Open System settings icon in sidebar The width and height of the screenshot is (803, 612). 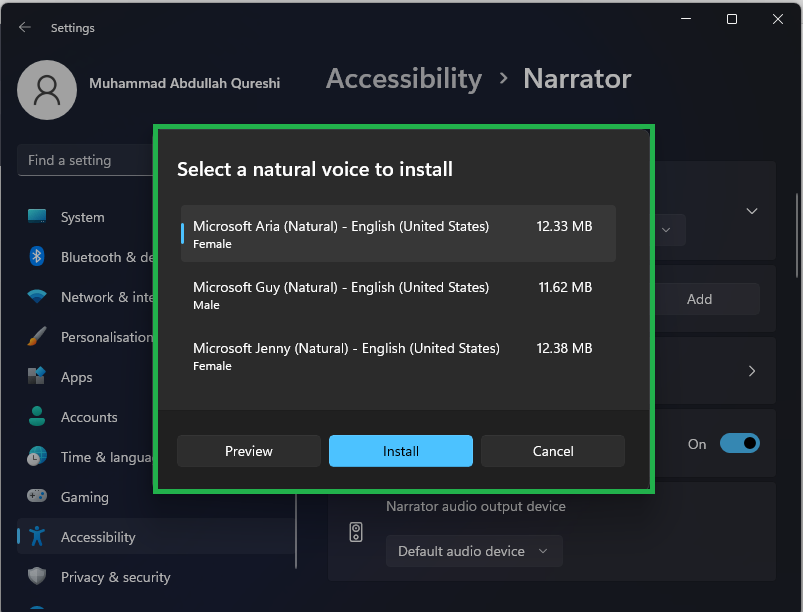pyautogui.click(x=37, y=217)
